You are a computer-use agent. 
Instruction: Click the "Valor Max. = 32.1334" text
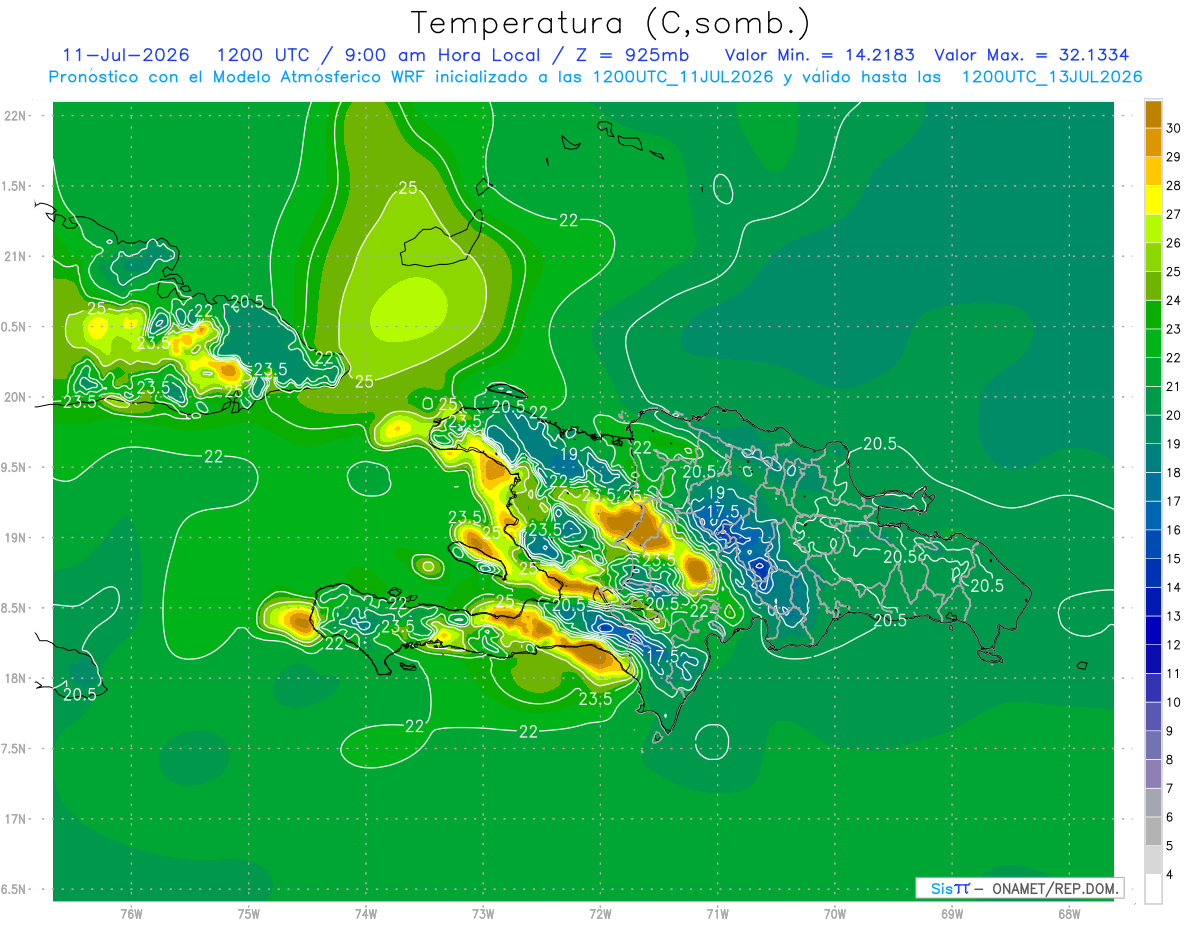point(1031,55)
